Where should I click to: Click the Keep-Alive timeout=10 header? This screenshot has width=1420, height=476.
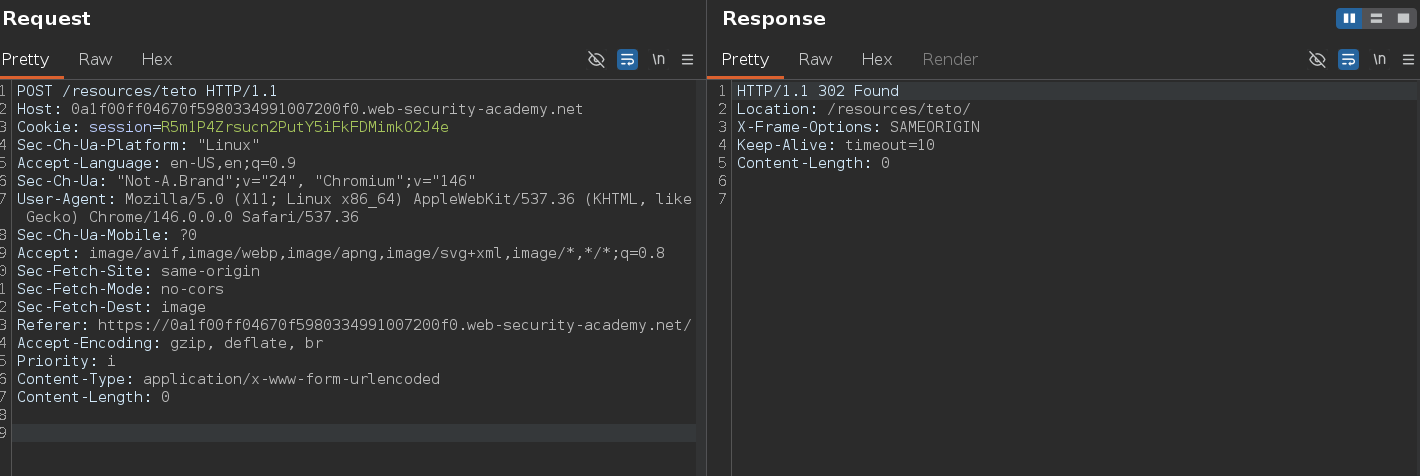pyautogui.click(x=836, y=145)
